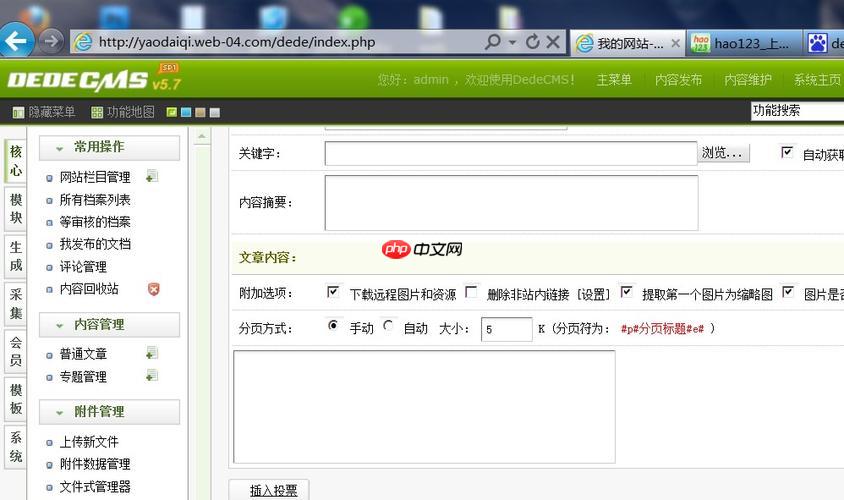Image resolution: width=844 pixels, height=500 pixels.
Task: Click the 关键字 input field
Action: click(511, 153)
